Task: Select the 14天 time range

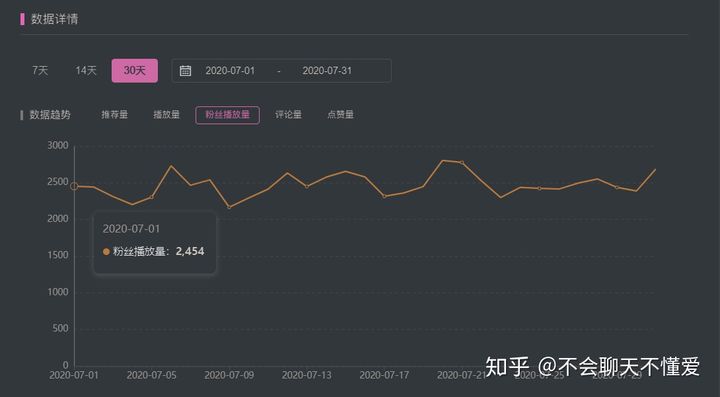Action: point(86,71)
